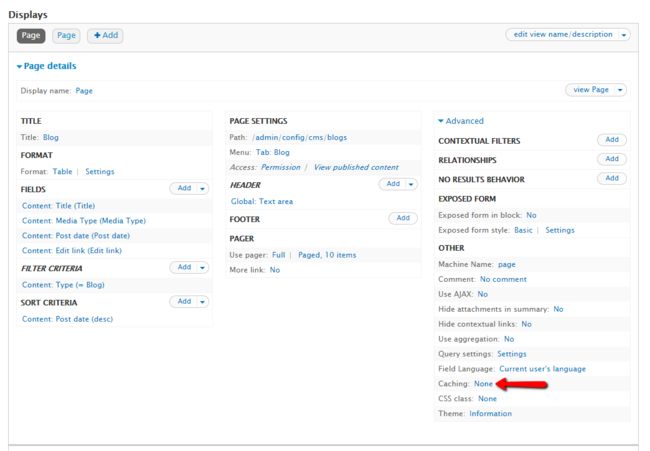Open Theme Information link
This screenshot has height=451, width=650.
[x=490, y=414]
